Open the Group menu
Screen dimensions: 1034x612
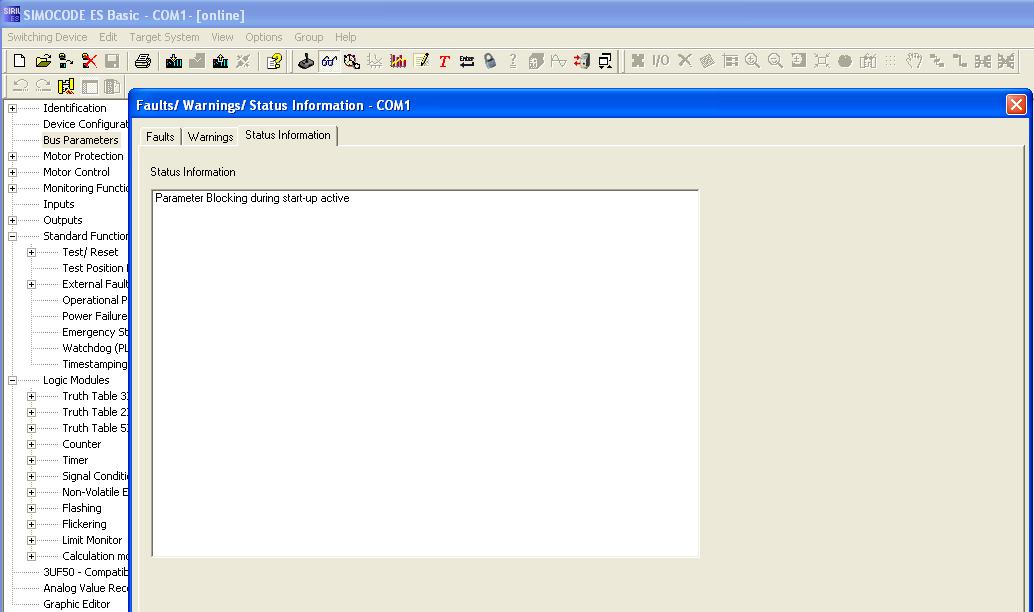309,38
